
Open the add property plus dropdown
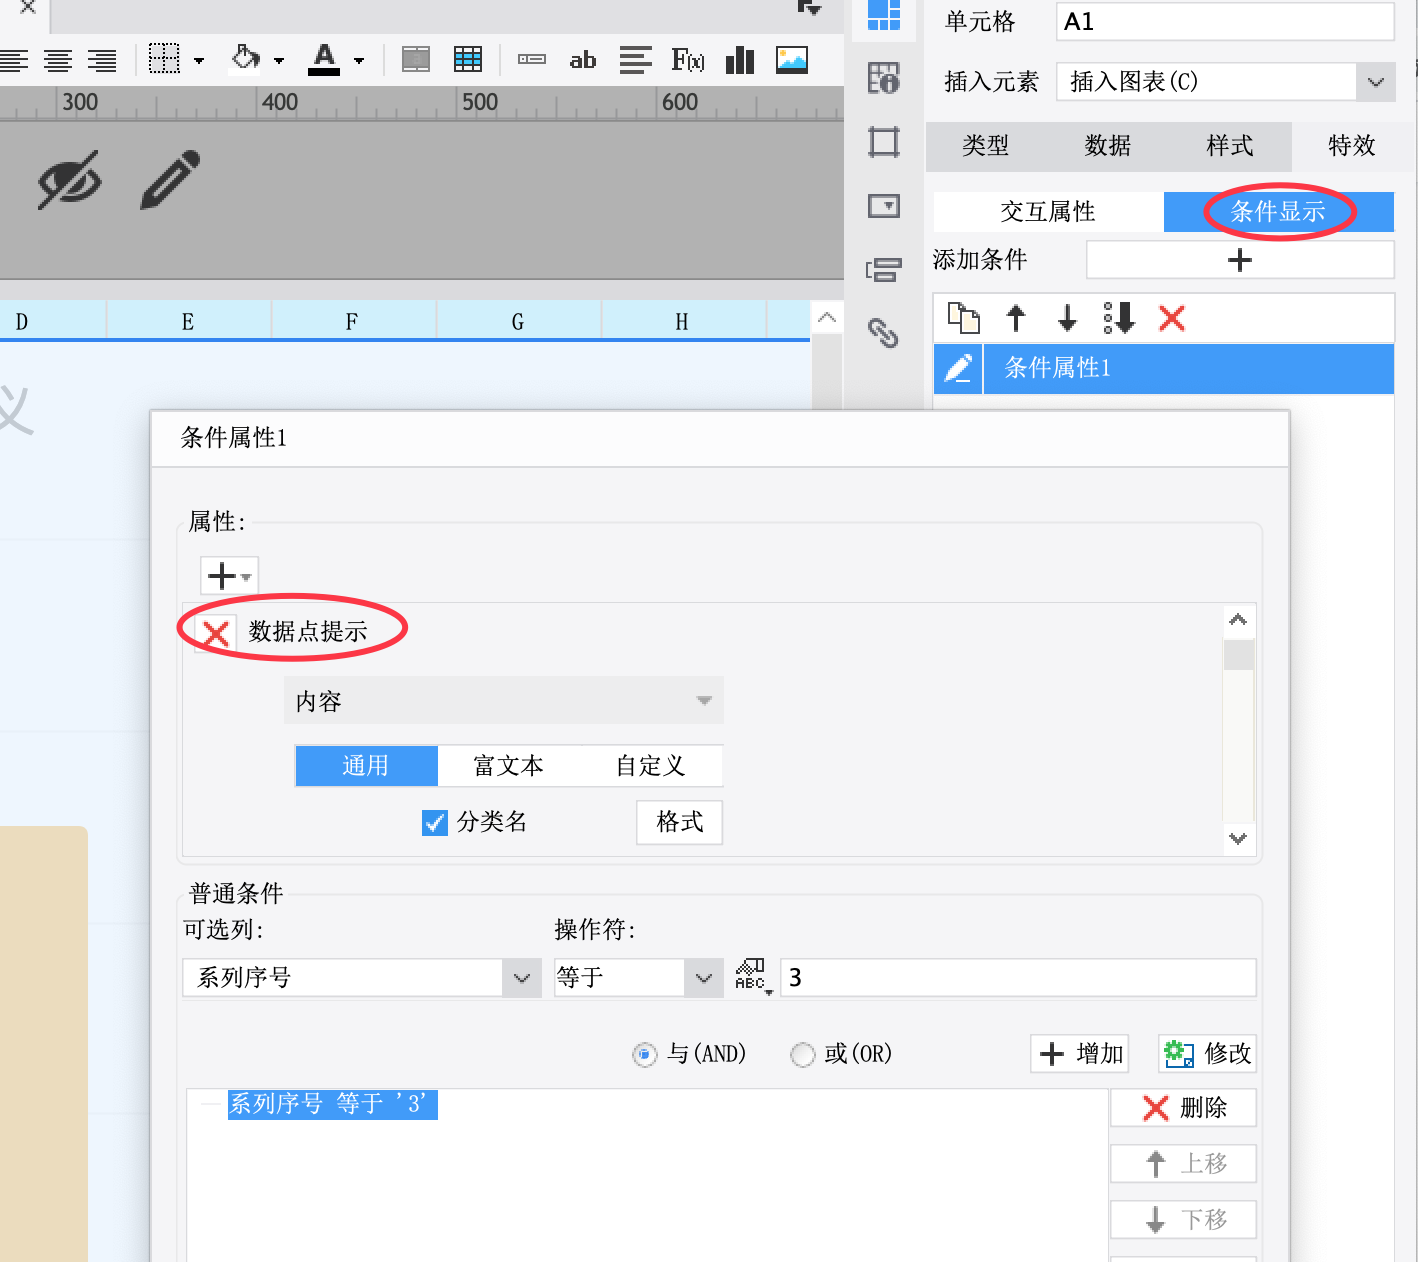tap(229, 576)
